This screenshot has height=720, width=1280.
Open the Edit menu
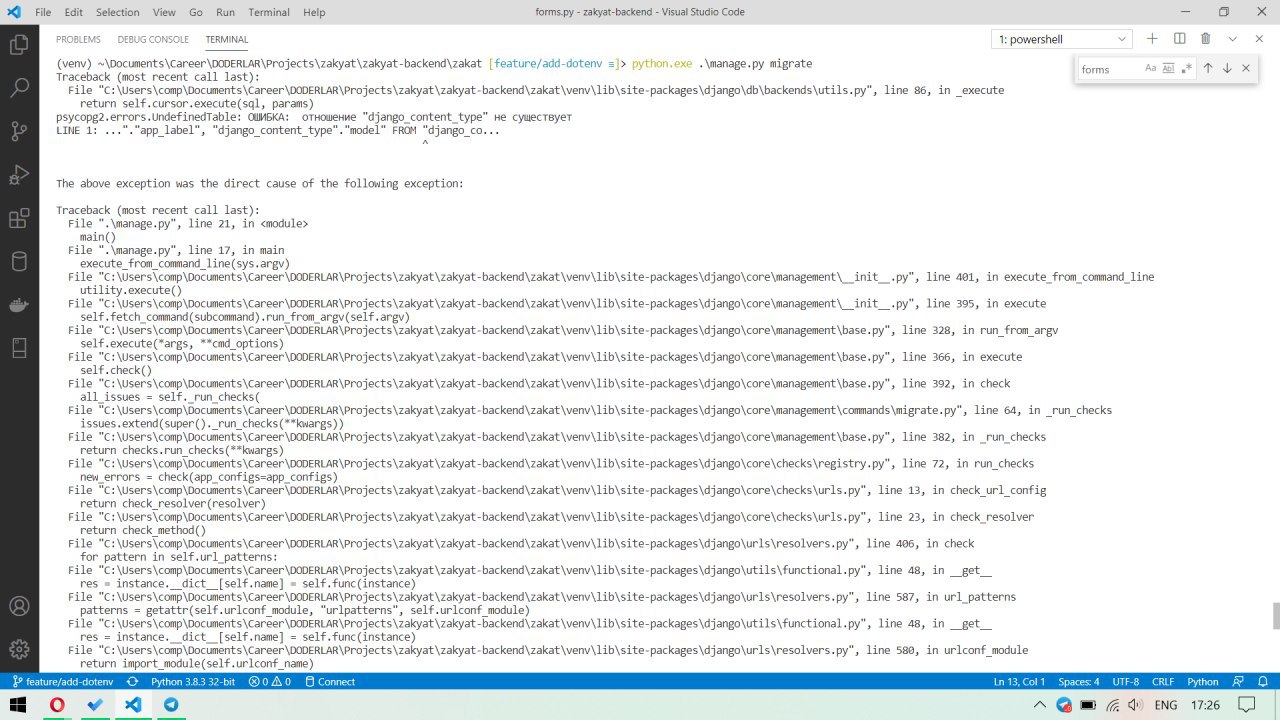74,12
